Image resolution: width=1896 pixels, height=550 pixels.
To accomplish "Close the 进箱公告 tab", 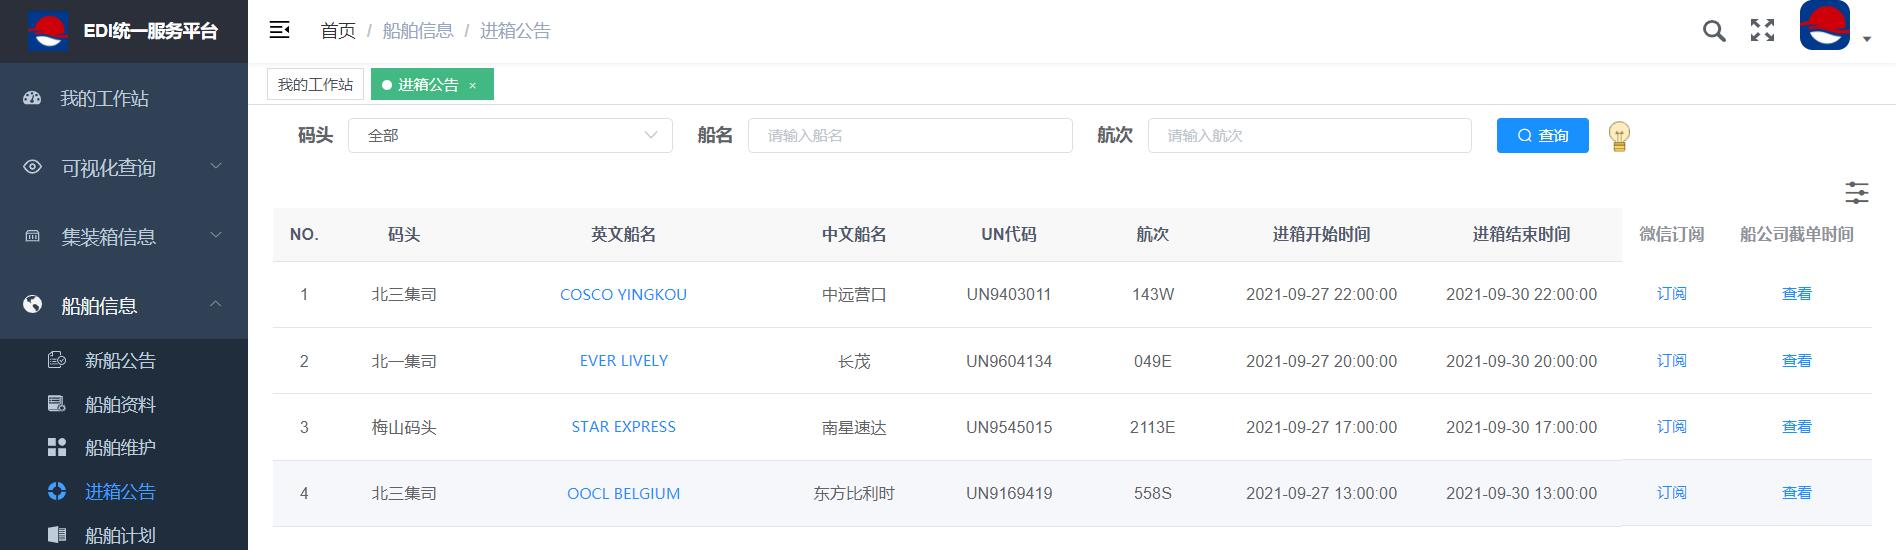I will click(473, 86).
